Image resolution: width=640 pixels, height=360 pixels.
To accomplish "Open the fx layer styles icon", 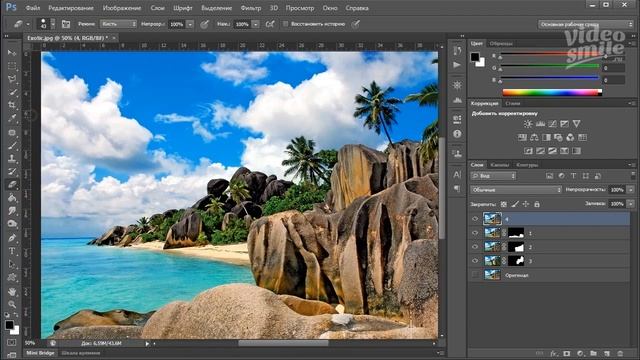I will pos(553,353).
